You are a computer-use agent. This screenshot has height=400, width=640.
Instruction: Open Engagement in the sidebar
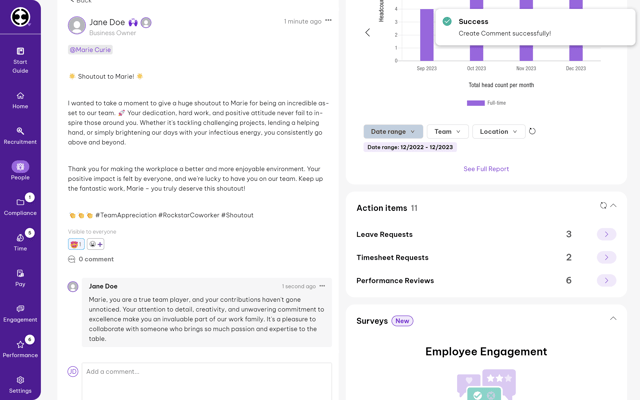click(20, 313)
